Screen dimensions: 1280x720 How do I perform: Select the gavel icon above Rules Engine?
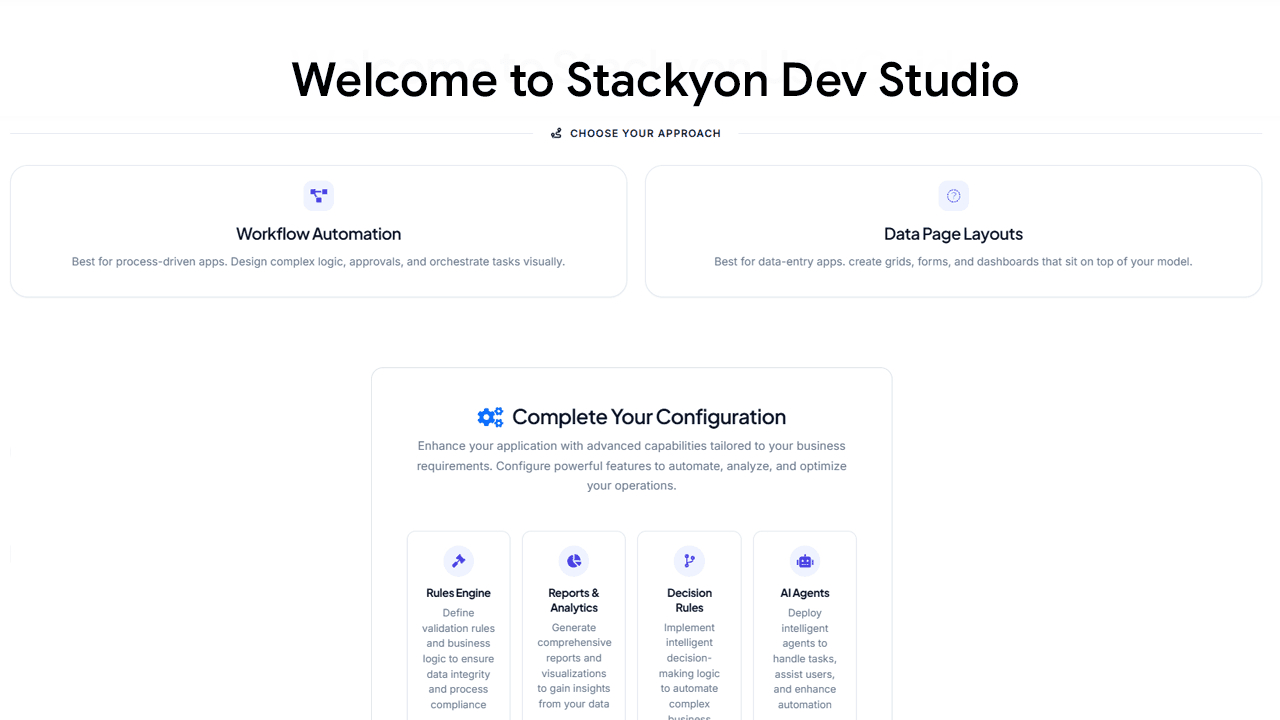point(458,561)
